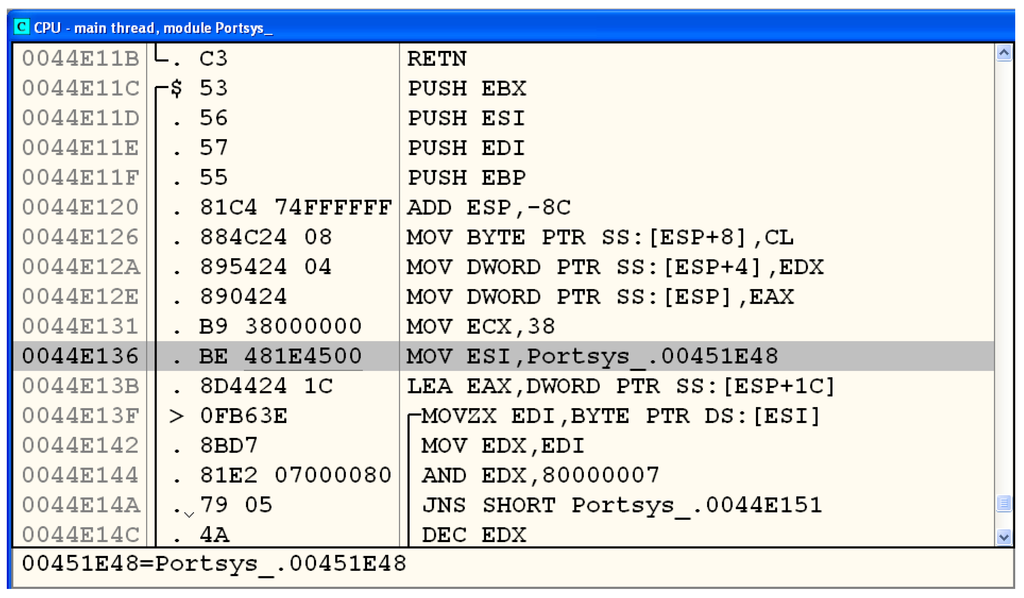The image size is (1024, 598).
Task: Select the highlighted MOV ESI,Portsys_.00451E48 instruction
Action: [x=592, y=357]
